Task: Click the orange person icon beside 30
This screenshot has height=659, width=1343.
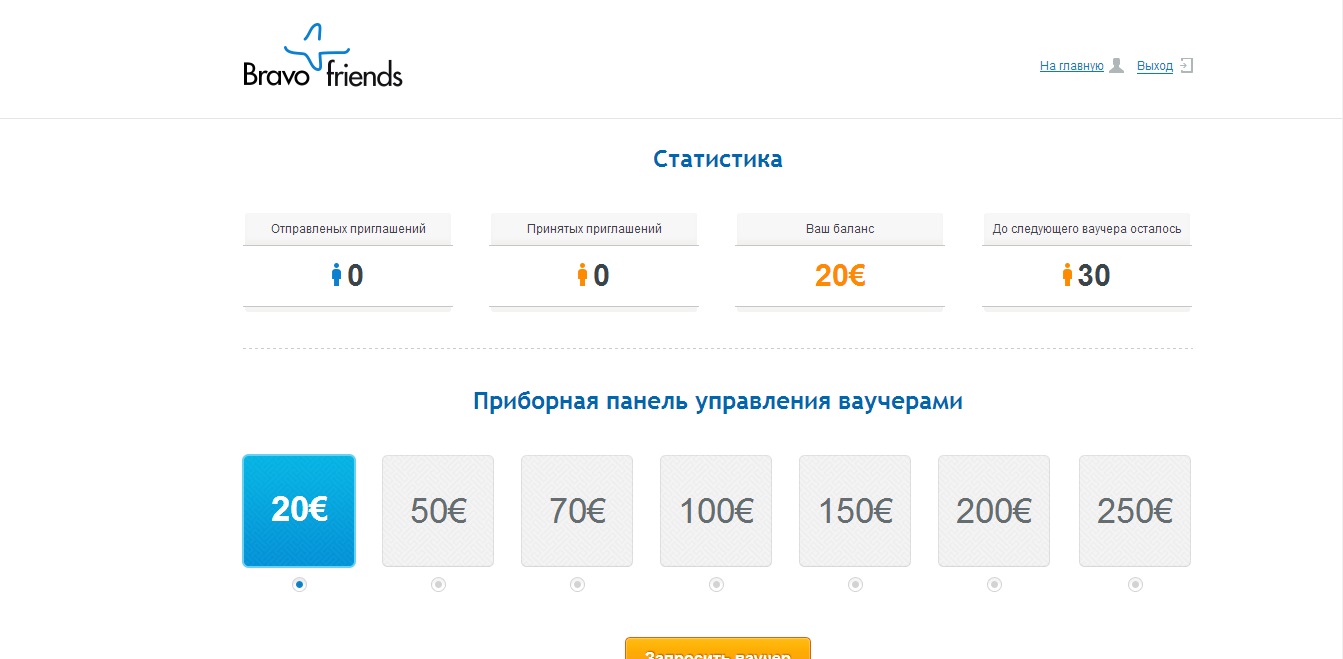Action: (1067, 275)
